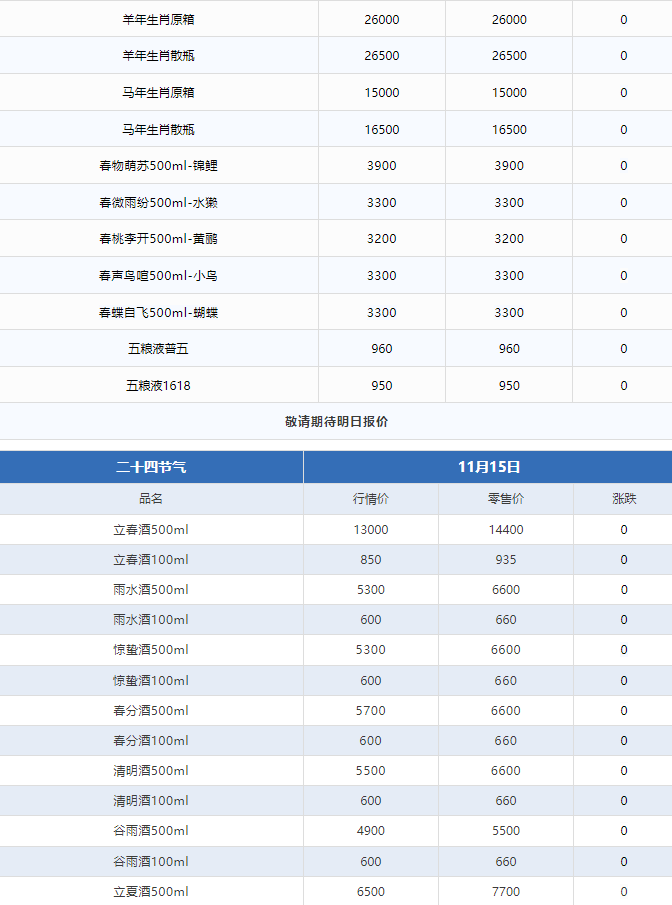Click the 7700 retail price for 立夏酒500ml
The width and height of the screenshot is (672, 905).
click(x=506, y=891)
